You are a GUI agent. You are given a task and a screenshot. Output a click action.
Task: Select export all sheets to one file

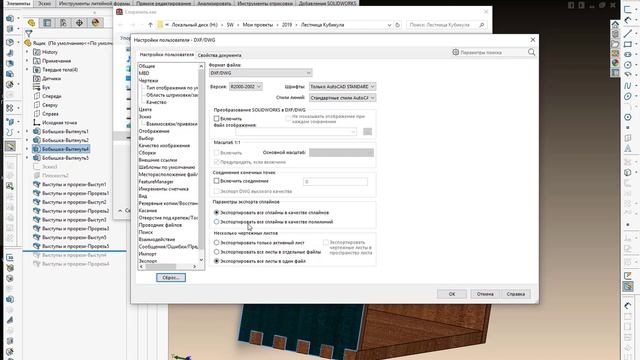[x=216, y=261]
